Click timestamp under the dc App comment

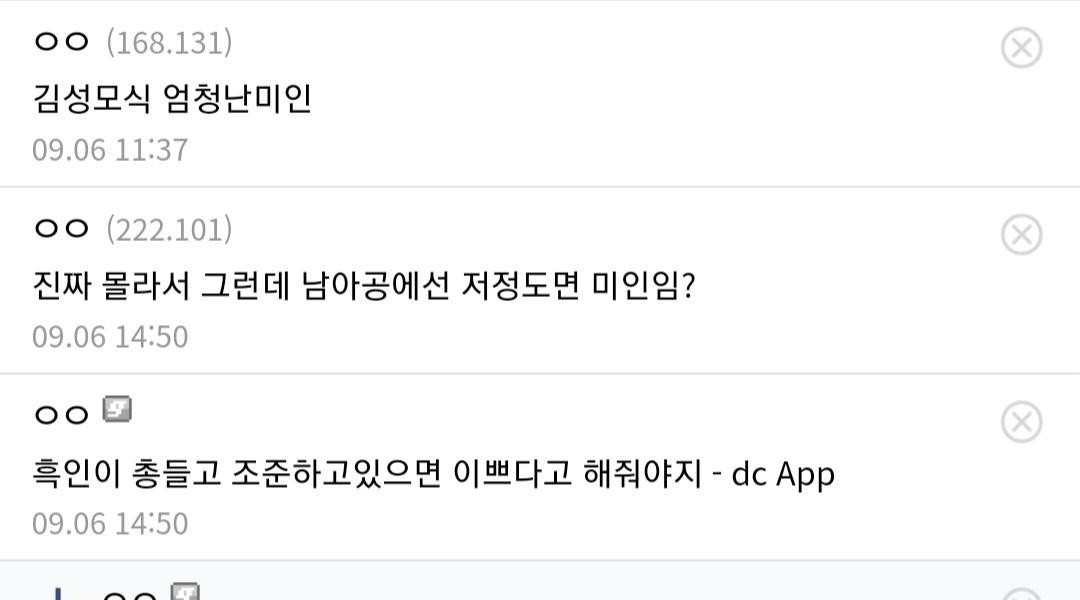tap(110, 524)
